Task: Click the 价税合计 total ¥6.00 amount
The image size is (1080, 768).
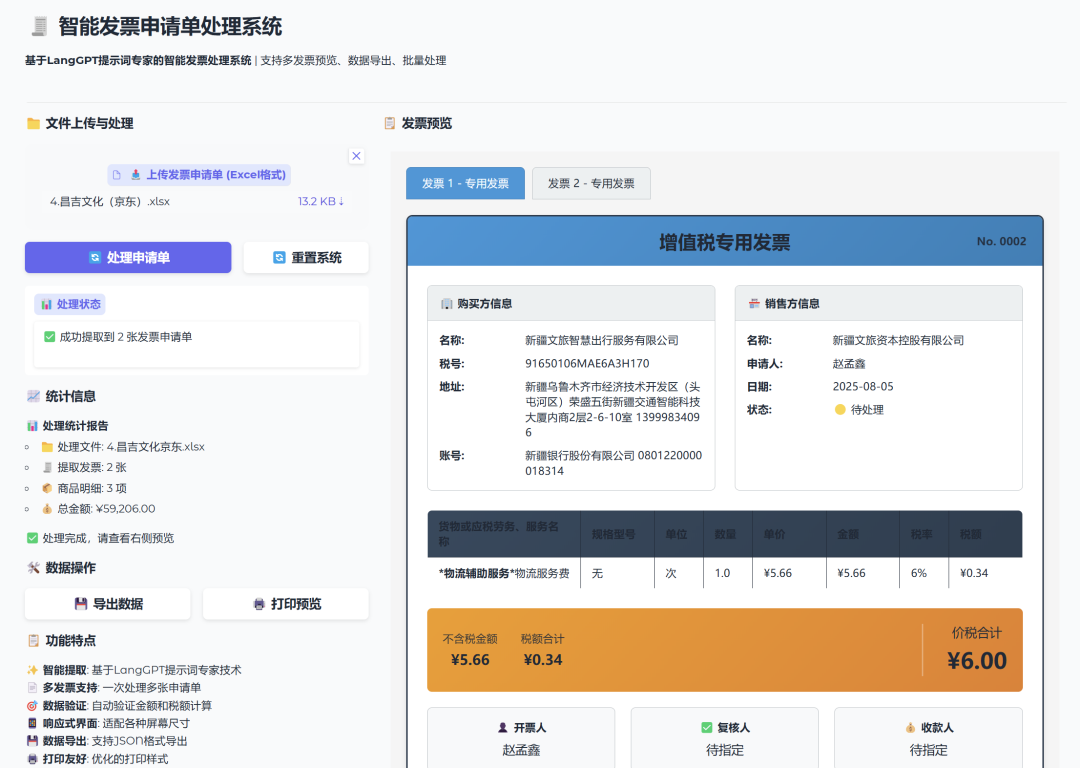Action: tap(976, 661)
